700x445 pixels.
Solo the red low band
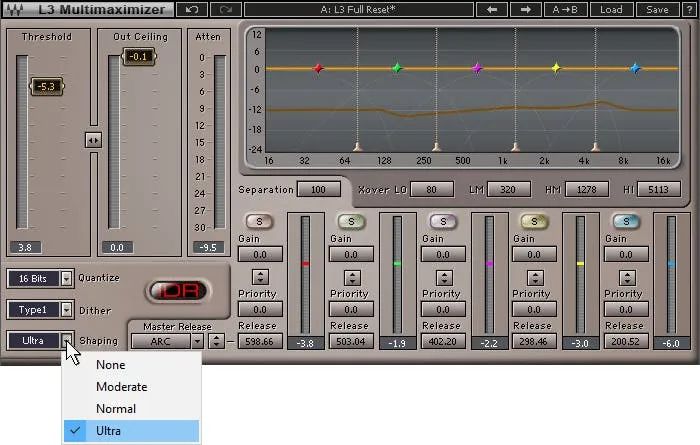[x=259, y=221]
